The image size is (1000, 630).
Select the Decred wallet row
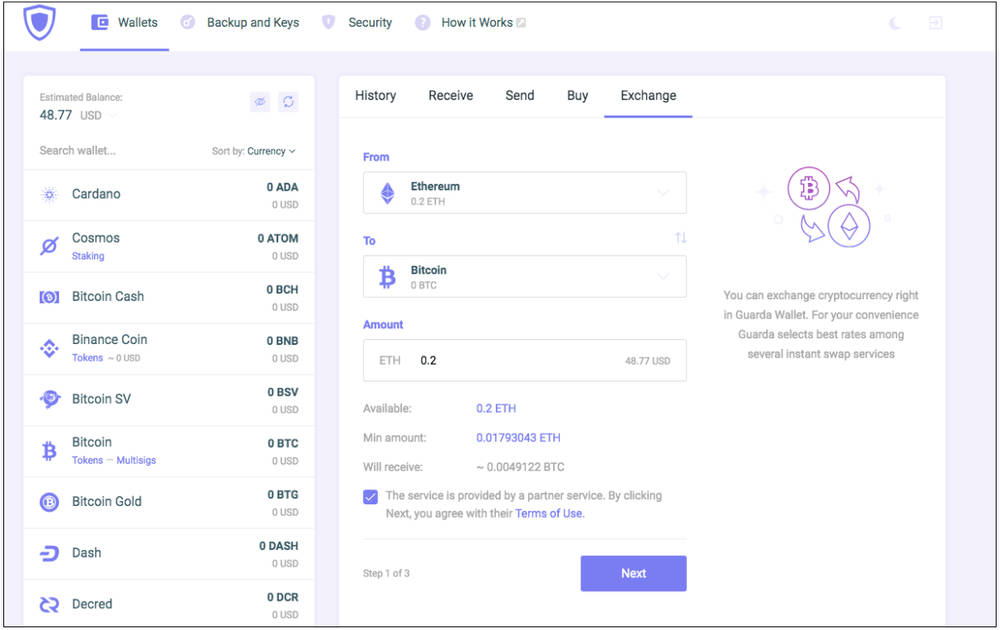tap(169, 603)
